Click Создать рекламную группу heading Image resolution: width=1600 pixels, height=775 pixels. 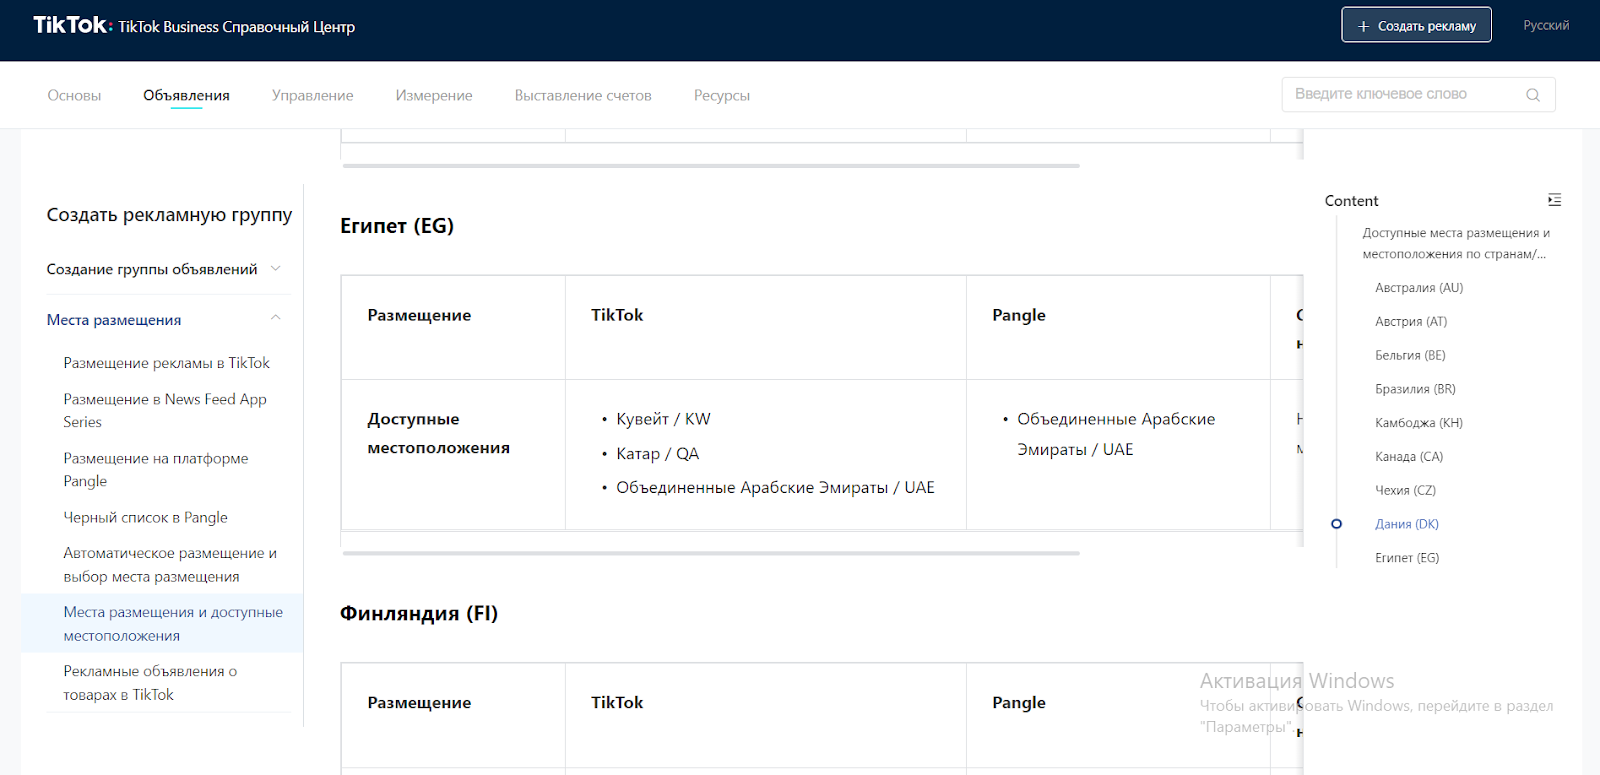point(169,214)
